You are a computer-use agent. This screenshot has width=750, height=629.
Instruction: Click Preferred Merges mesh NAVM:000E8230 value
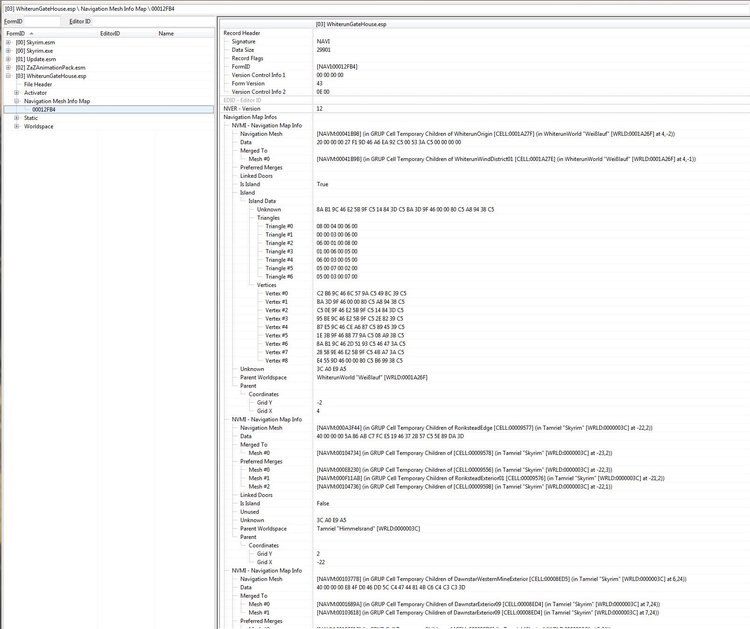(x=464, y=470)
